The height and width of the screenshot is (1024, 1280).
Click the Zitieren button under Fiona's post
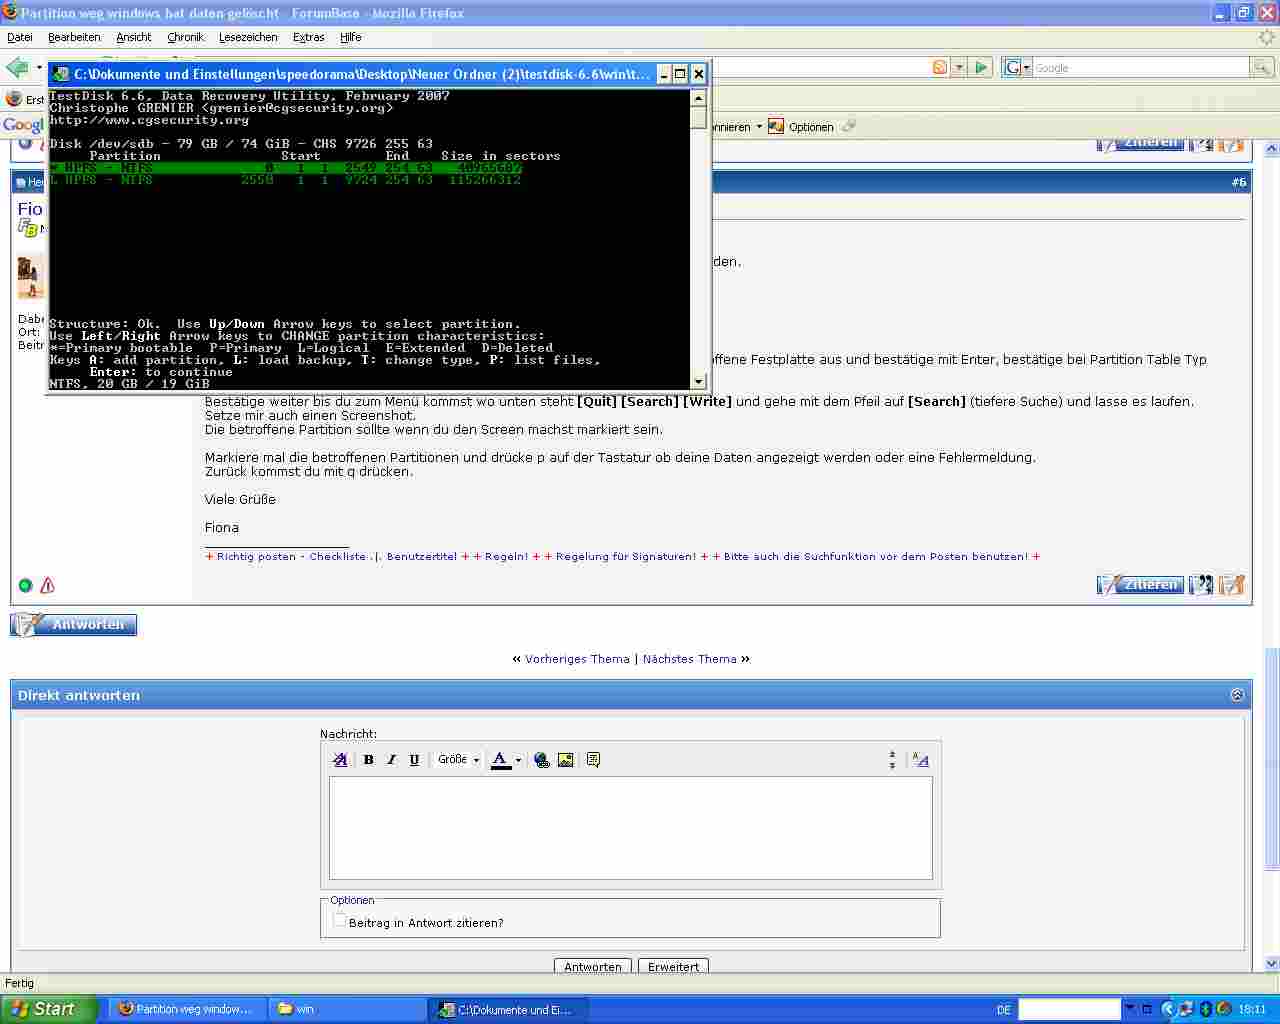(1140, 585)
